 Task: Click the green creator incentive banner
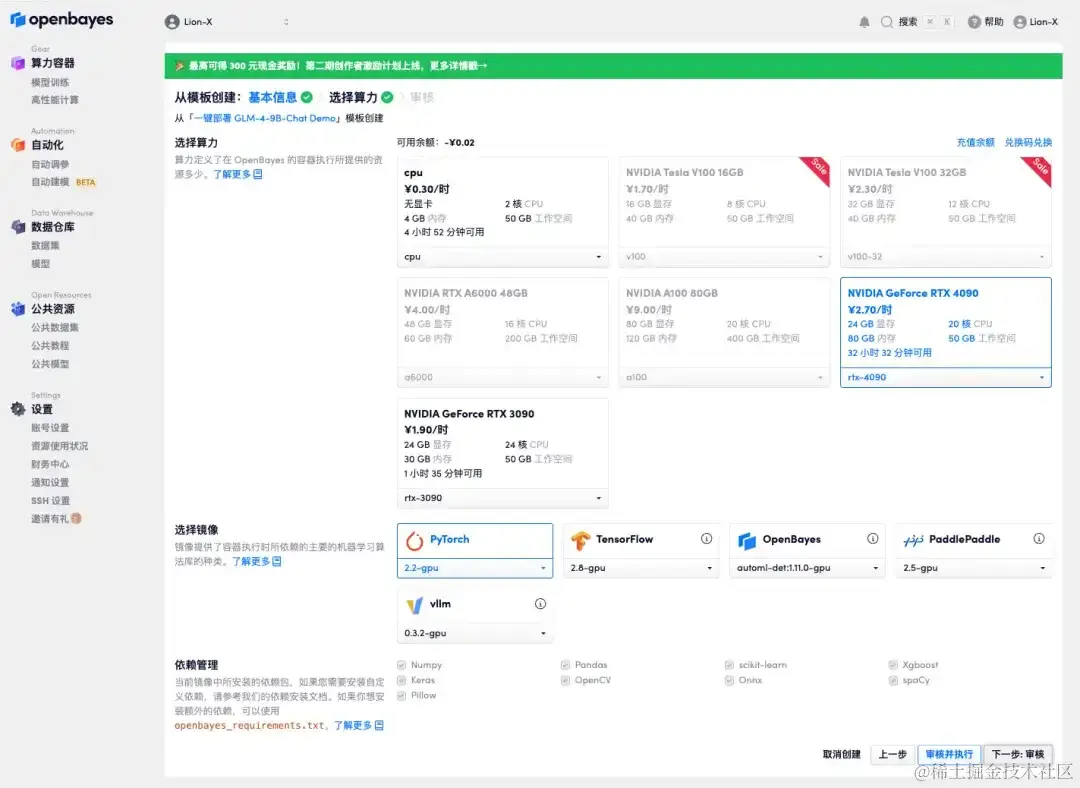pyautogui.click(x=613, y=66)
